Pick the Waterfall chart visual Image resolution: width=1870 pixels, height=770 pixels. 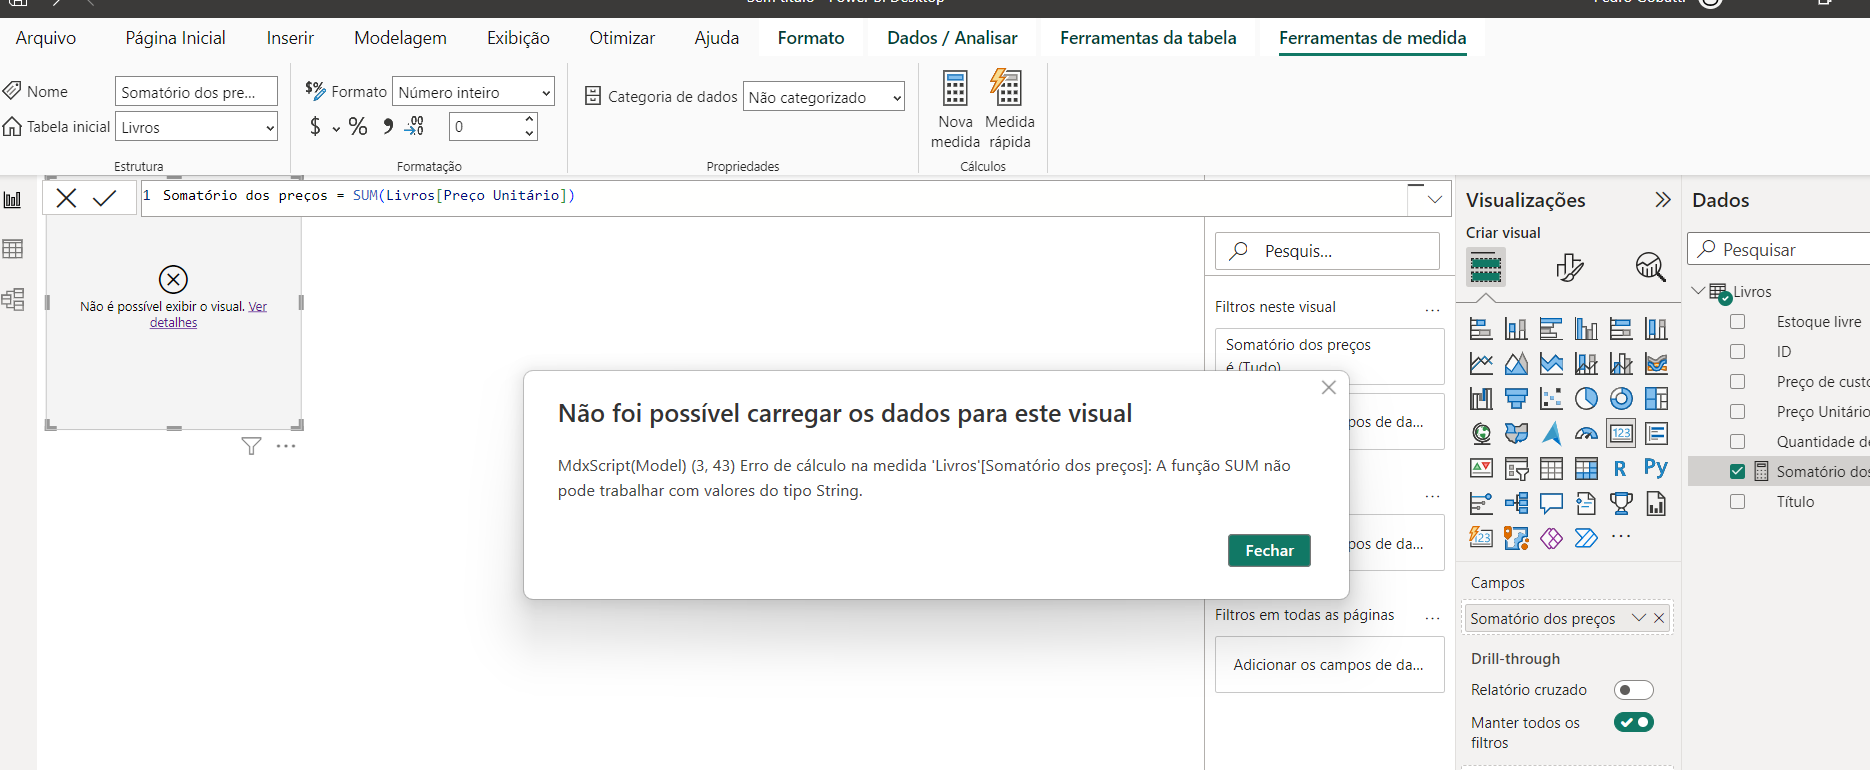tap(1481, 399)
